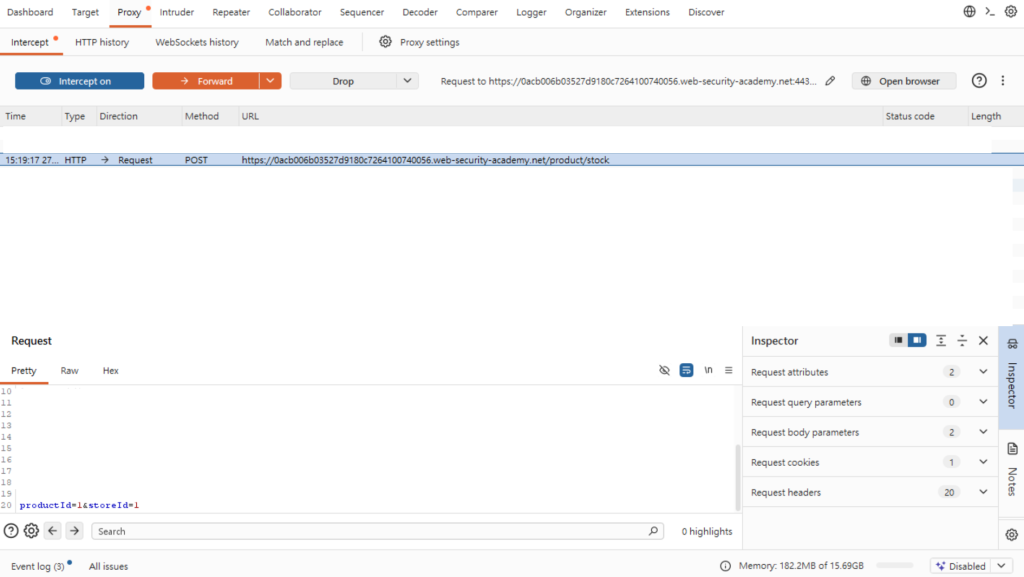1024x577 pixels.
Task: Toggle line wrap icon in request editor
Action: pos(686,370)
